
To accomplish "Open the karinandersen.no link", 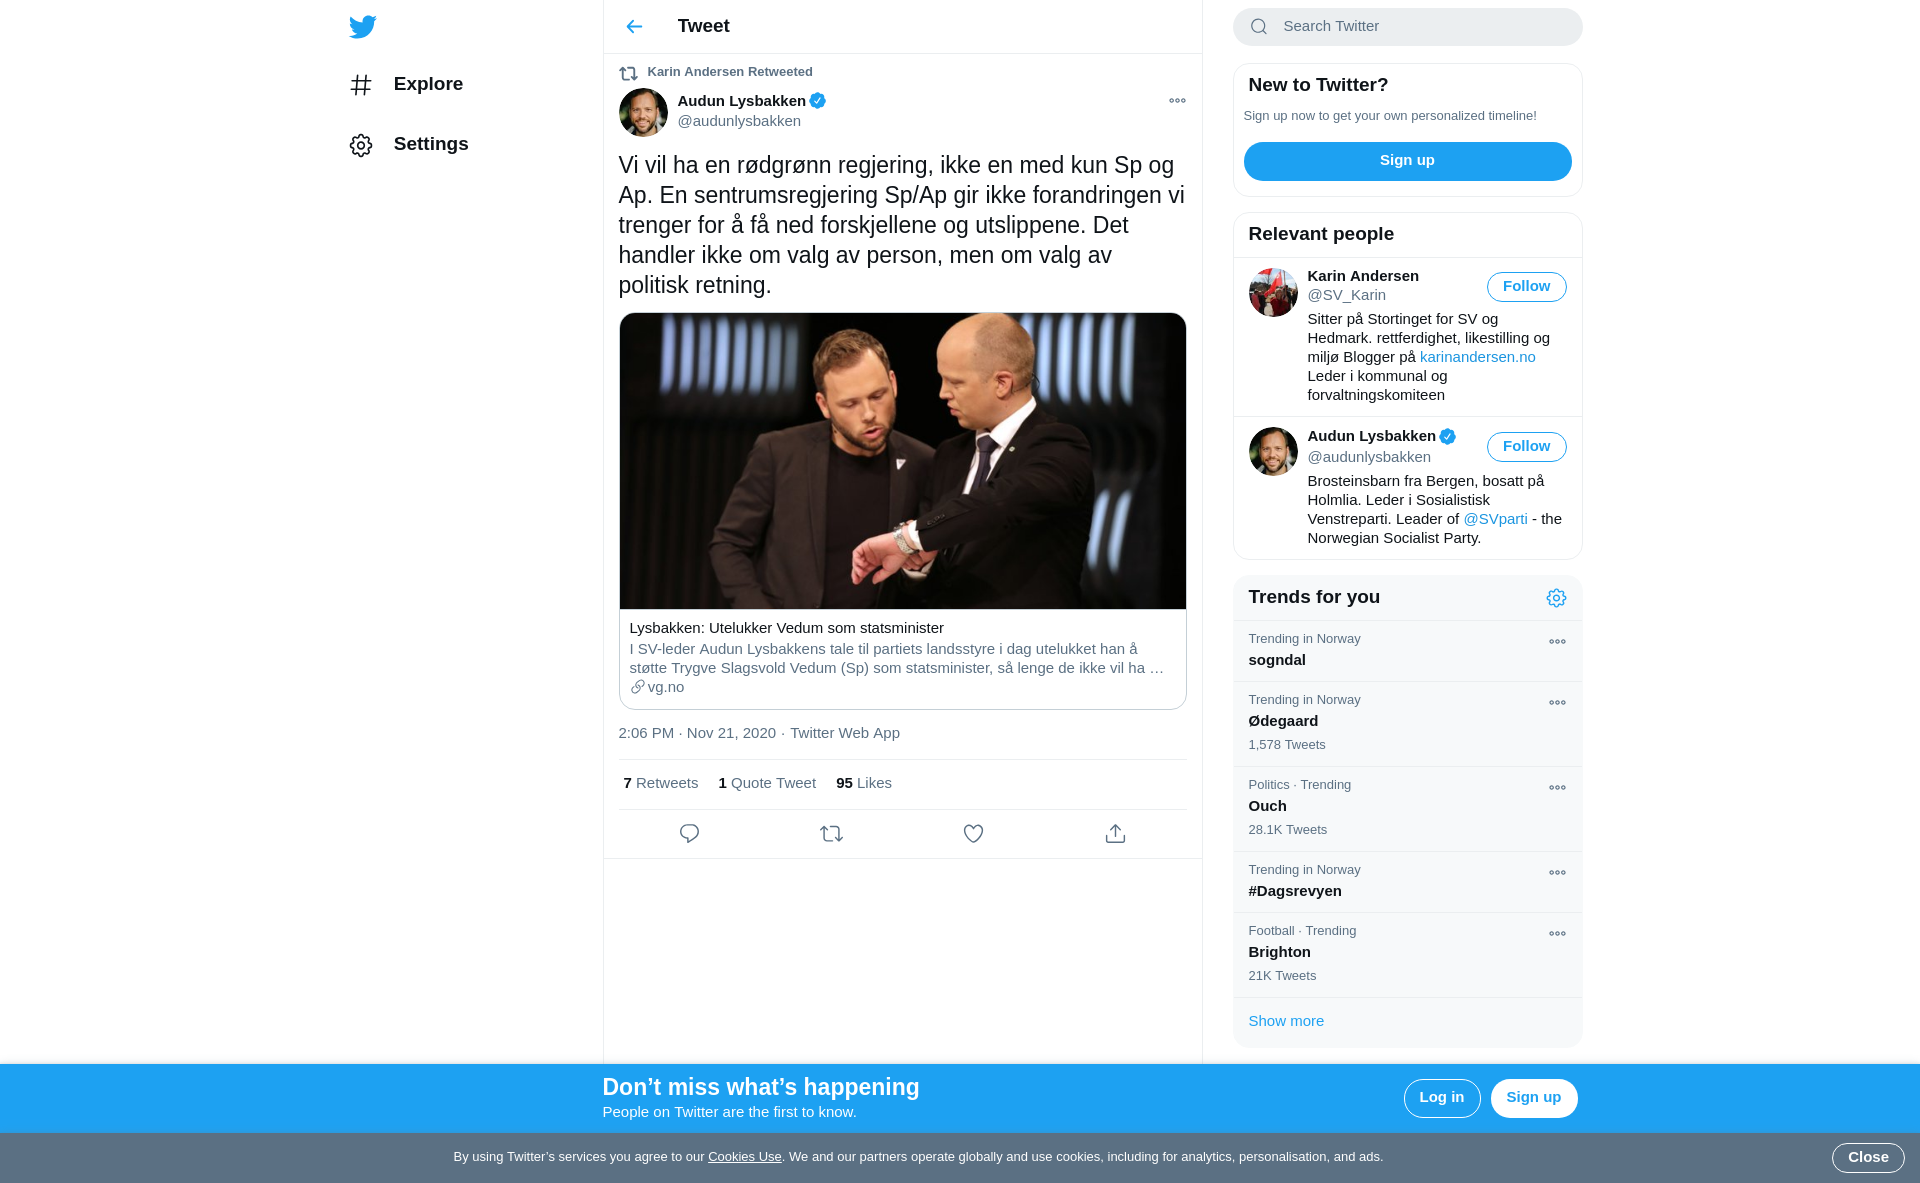I will pos(1477,357).
